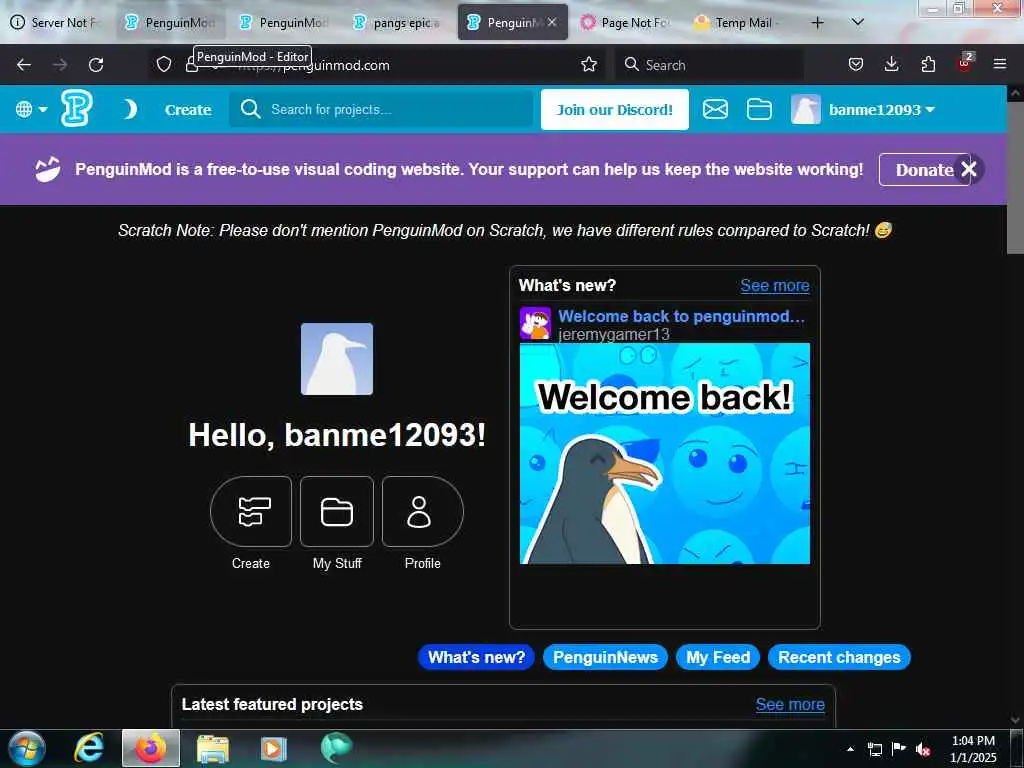Click the tracking protection shield icon

164,64
